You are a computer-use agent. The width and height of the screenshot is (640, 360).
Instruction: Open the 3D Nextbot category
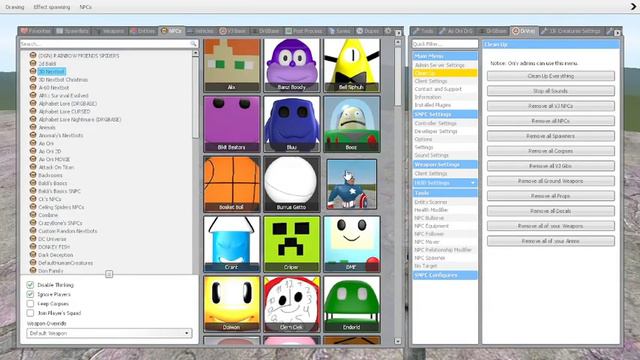[x=51, y=71]
